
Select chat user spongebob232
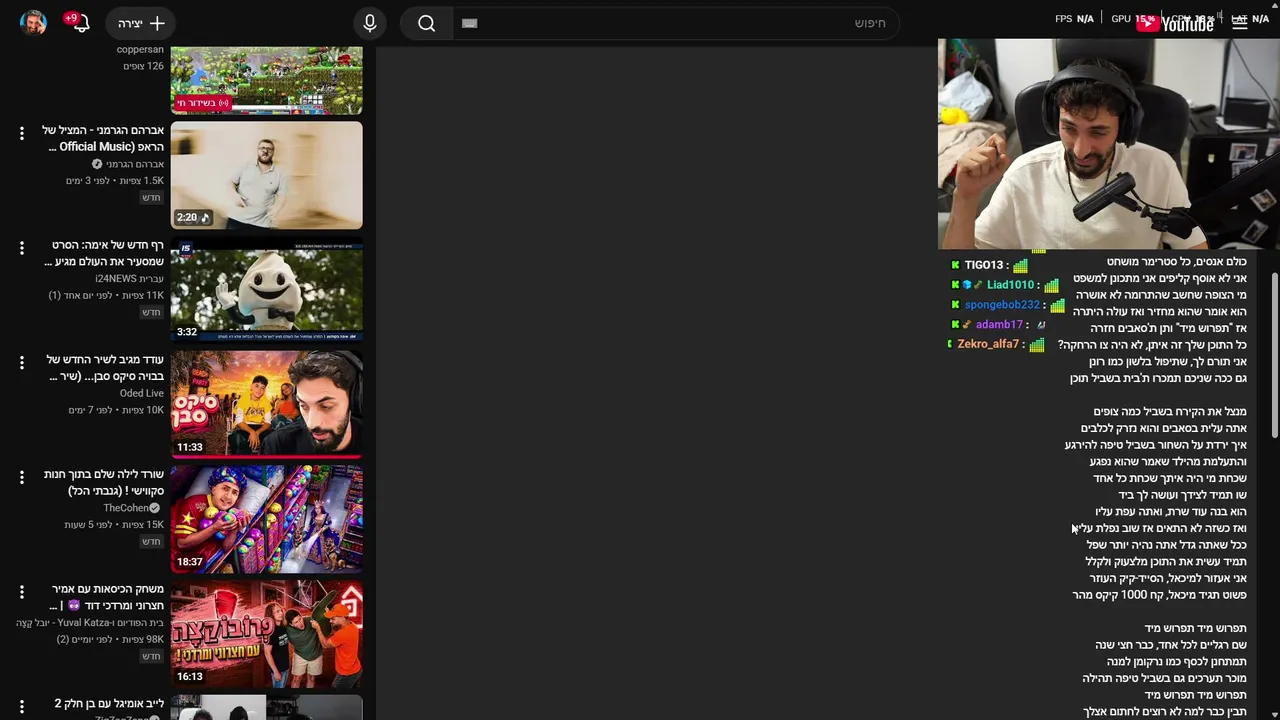pyautogui.click(x=1002, y=305)
